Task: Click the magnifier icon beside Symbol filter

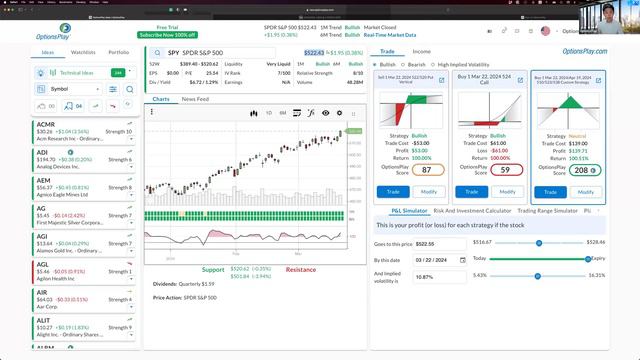Action: (130, 89)
